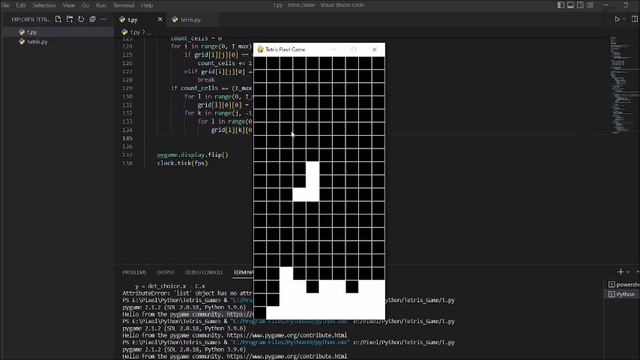Open Explorer more actions menu
This screenshot has width=640, height=360.
pyautogui.click(x=104, y=19)
